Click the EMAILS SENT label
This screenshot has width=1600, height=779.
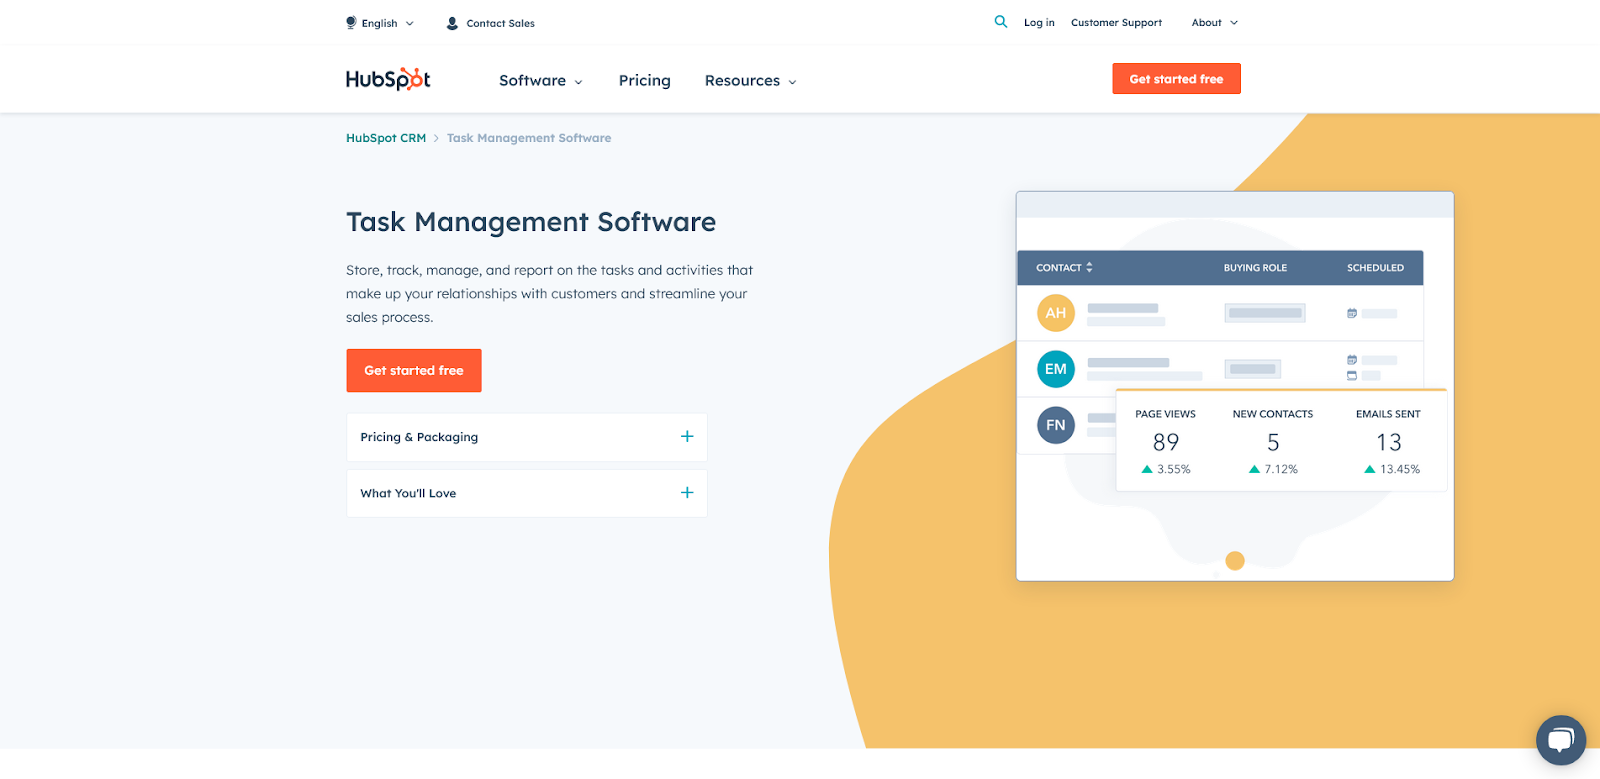click(1388, 414)
